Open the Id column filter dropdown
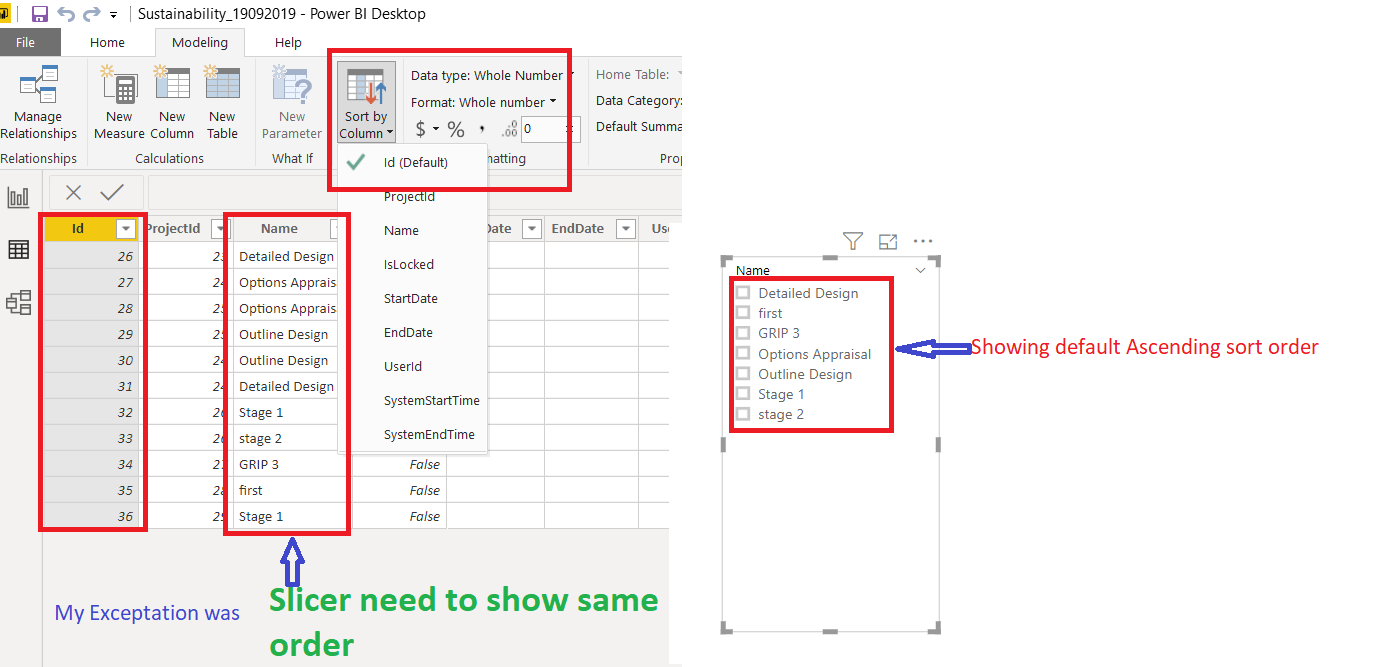1392x667 pixels. (x=126, y=229)
